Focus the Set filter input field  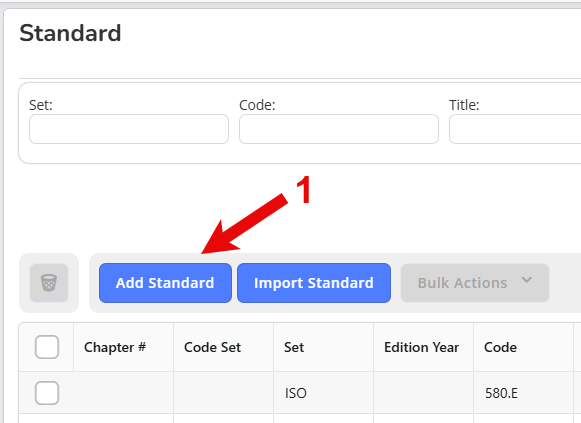tap(129, 129)
